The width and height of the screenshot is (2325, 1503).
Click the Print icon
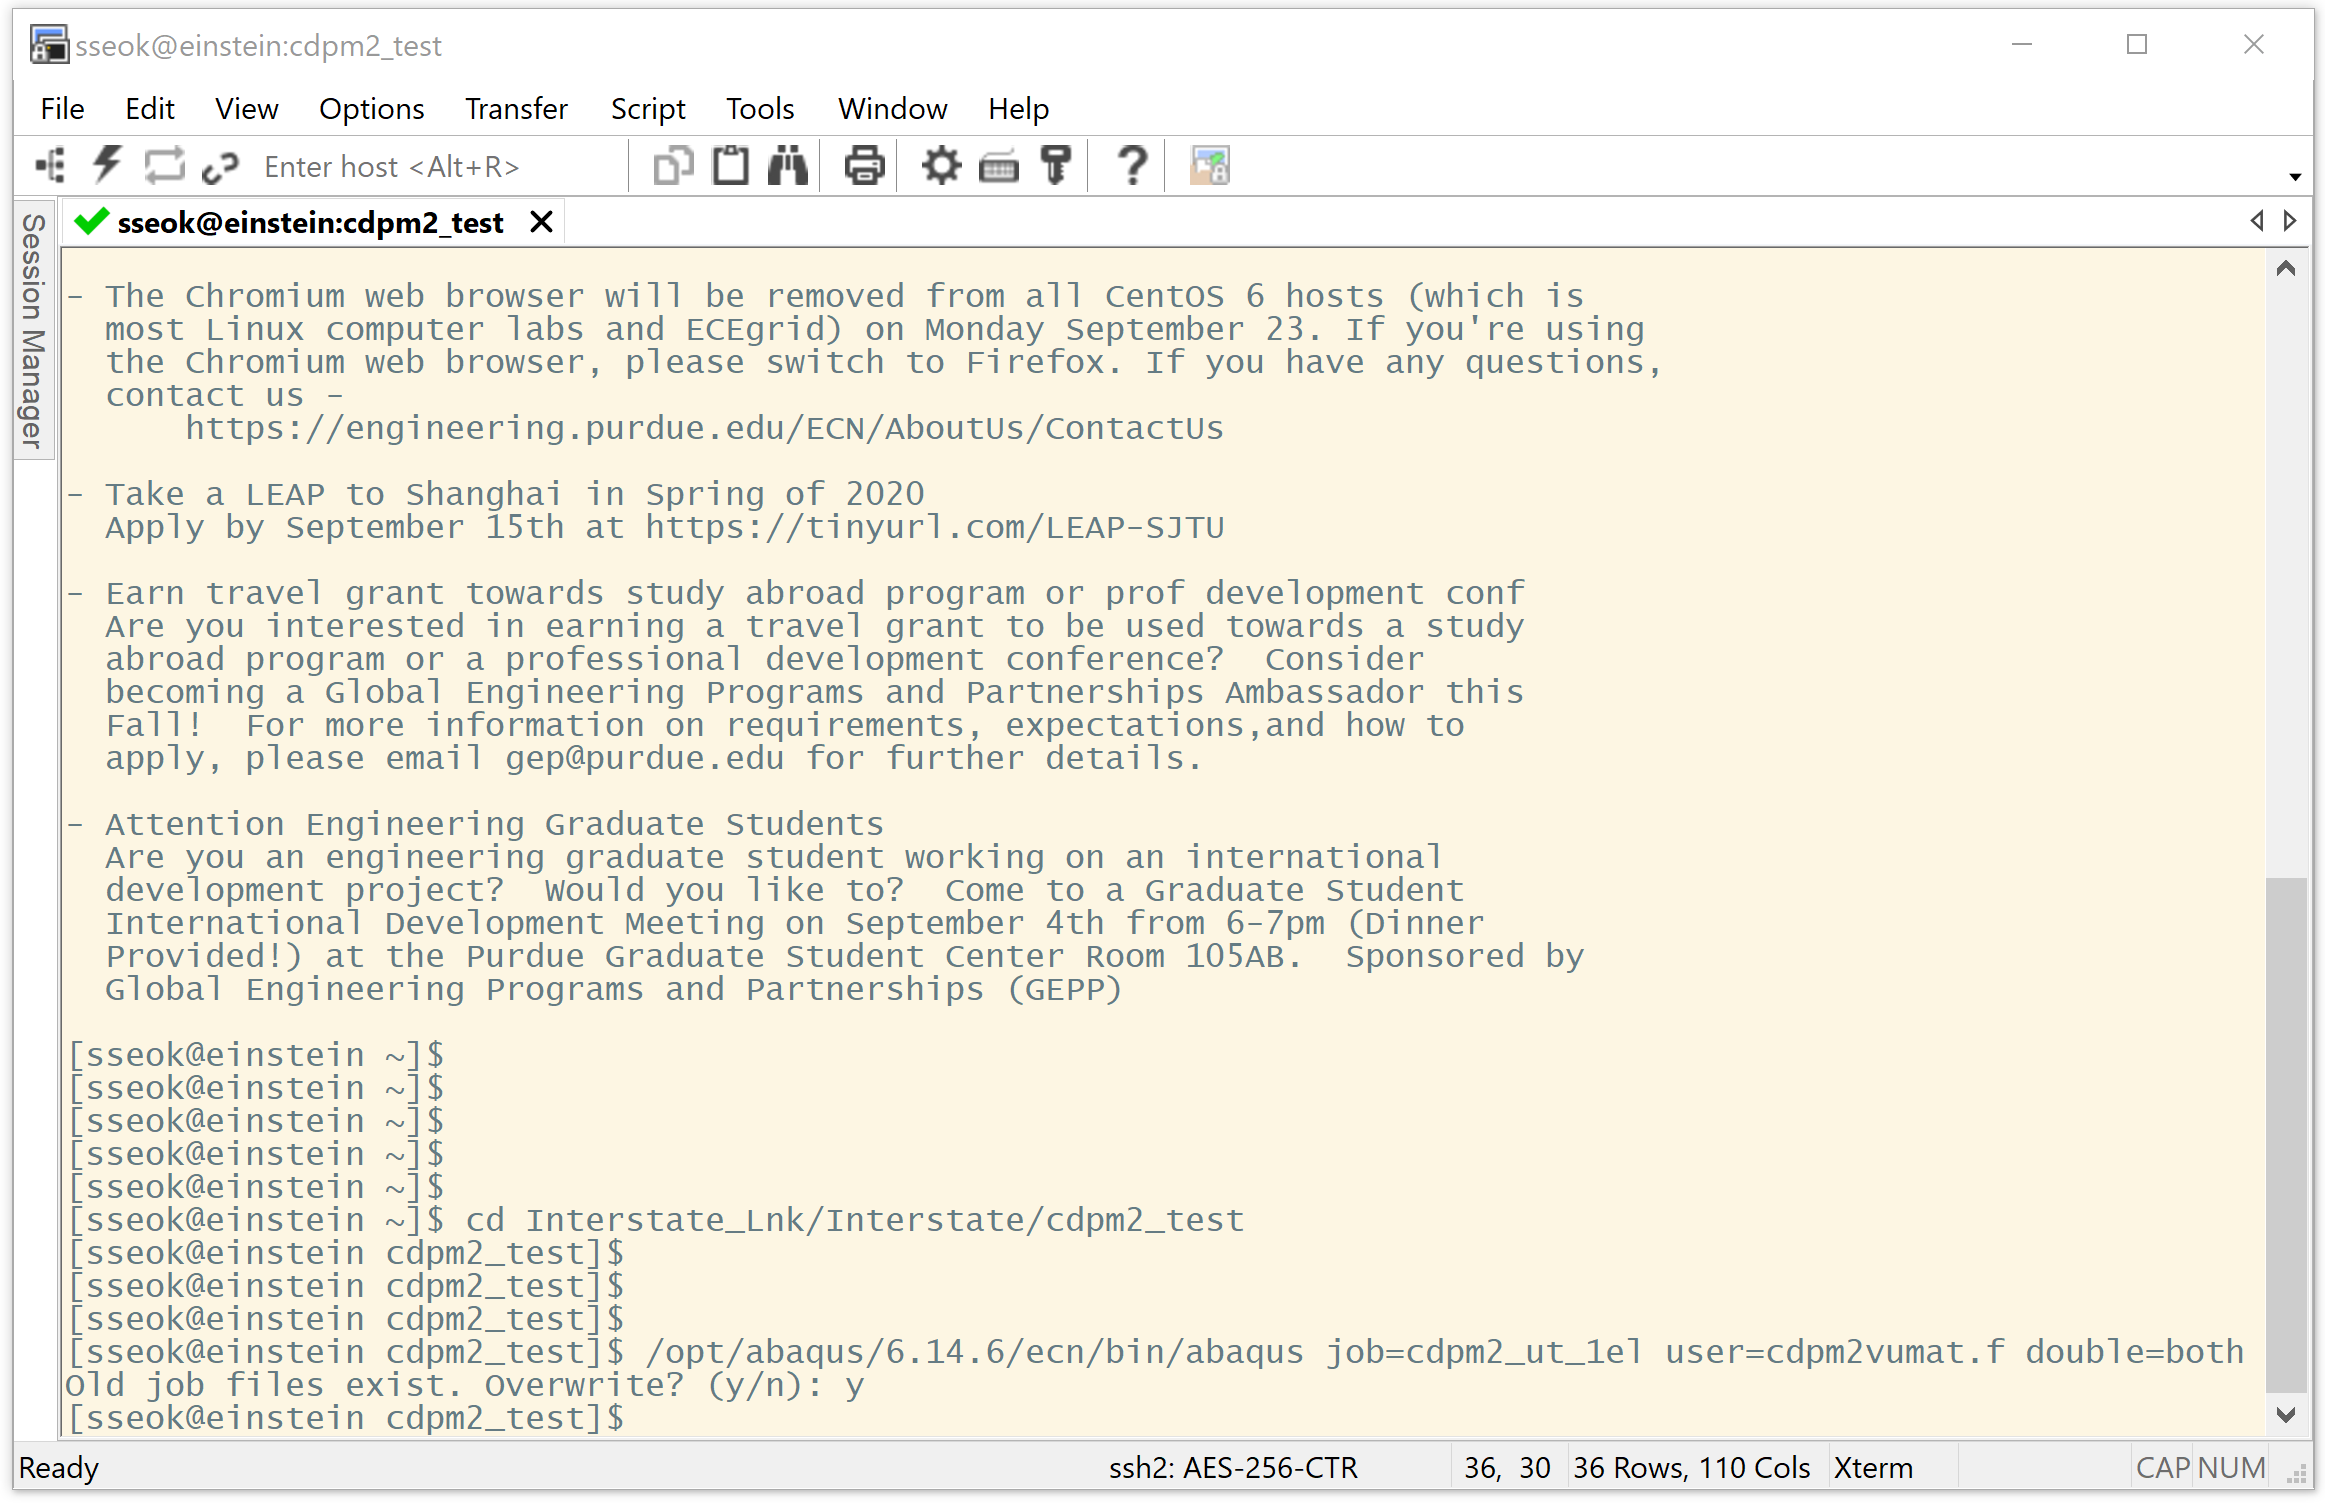tap(864, 166)
